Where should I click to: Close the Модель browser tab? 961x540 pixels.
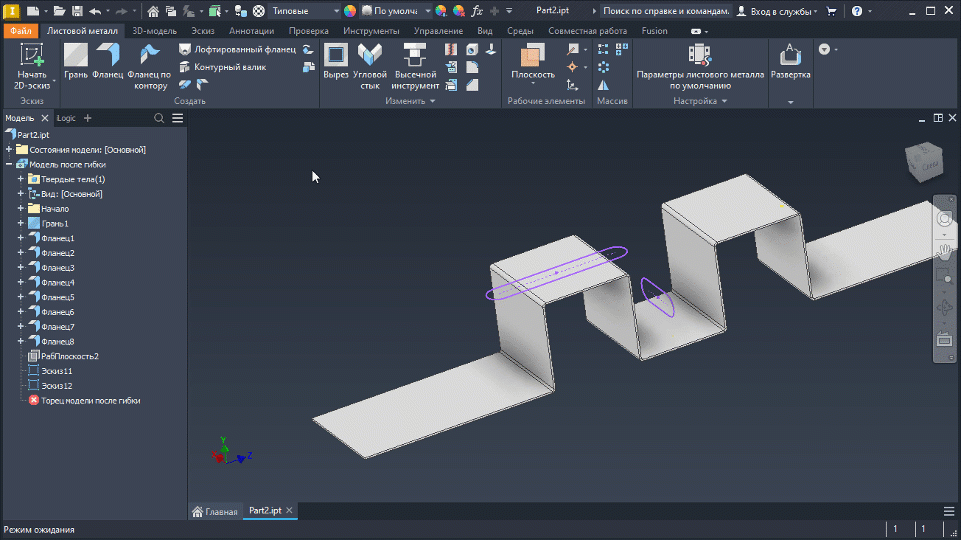pyautogui.click(x=45, y=118)
